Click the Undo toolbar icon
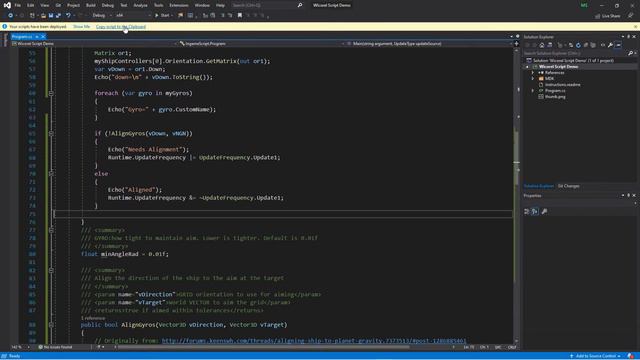 [68, 16]
